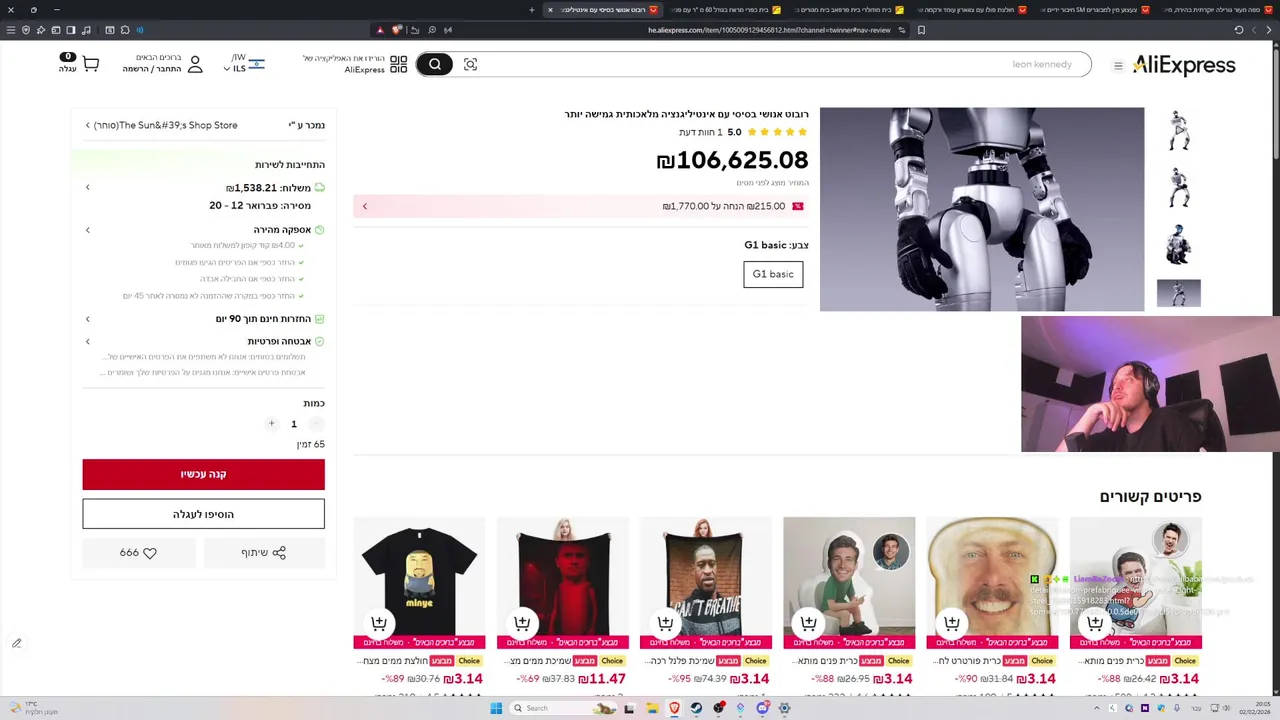Click the 666 wishlist heart button

tap(138, 552)
